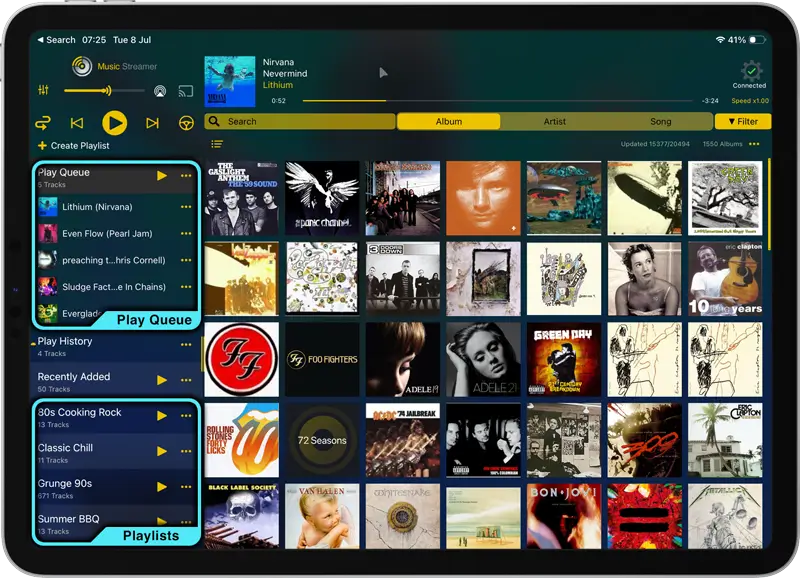Open the Filter dropdown
The image size is (800, 578).
(743, 121)
